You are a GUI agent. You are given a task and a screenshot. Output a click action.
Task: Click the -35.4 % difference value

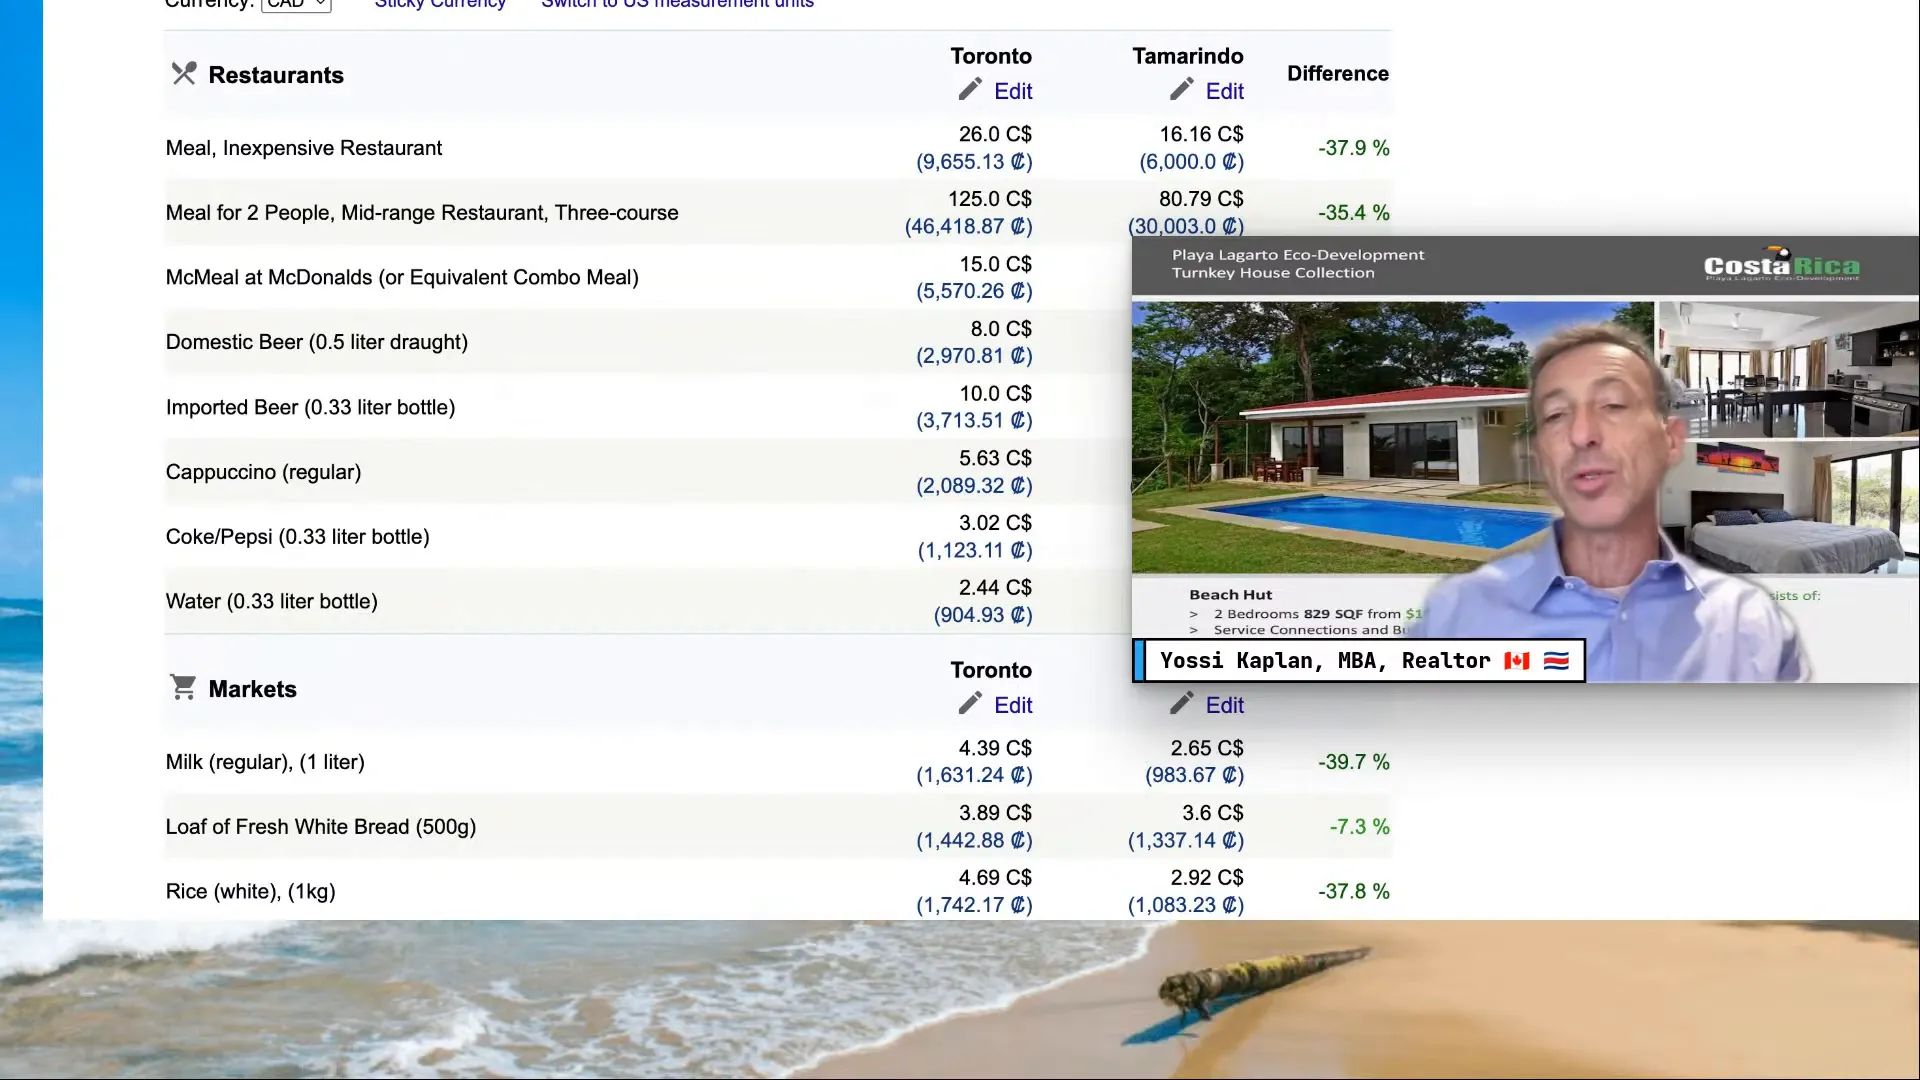pos(1354,213)
